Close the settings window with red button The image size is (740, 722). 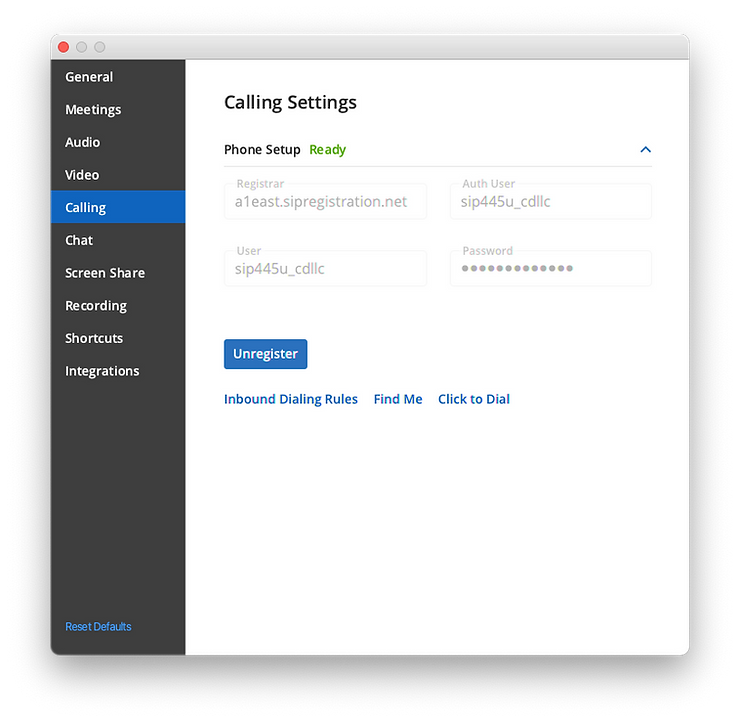point(63,47)
